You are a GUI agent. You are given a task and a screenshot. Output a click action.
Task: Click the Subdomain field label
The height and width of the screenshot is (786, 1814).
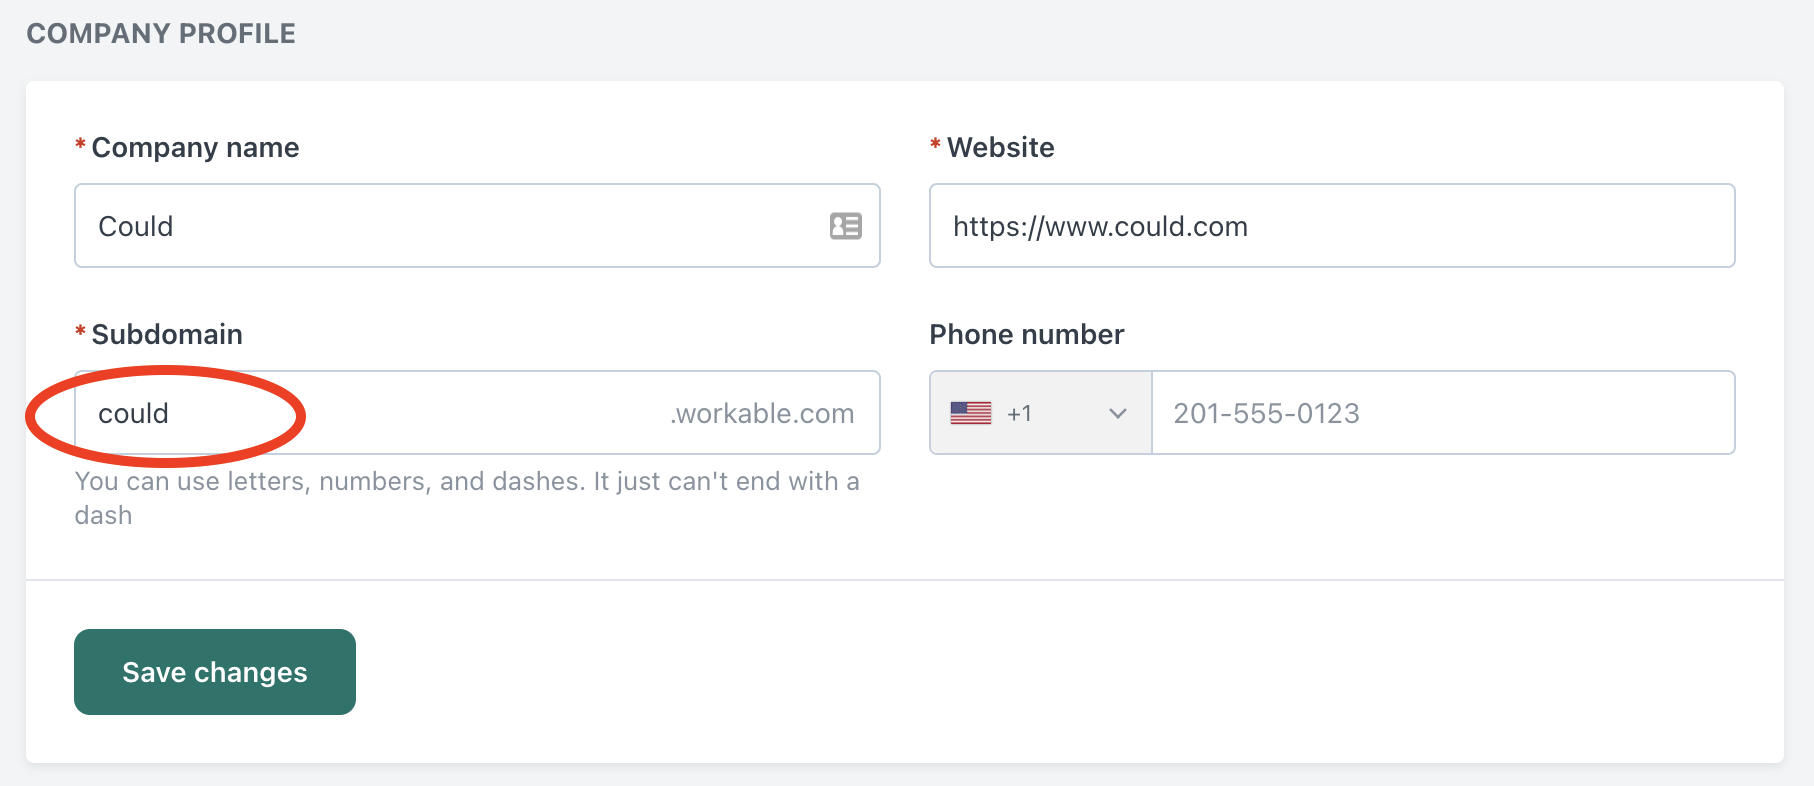(x=167, y=334)
